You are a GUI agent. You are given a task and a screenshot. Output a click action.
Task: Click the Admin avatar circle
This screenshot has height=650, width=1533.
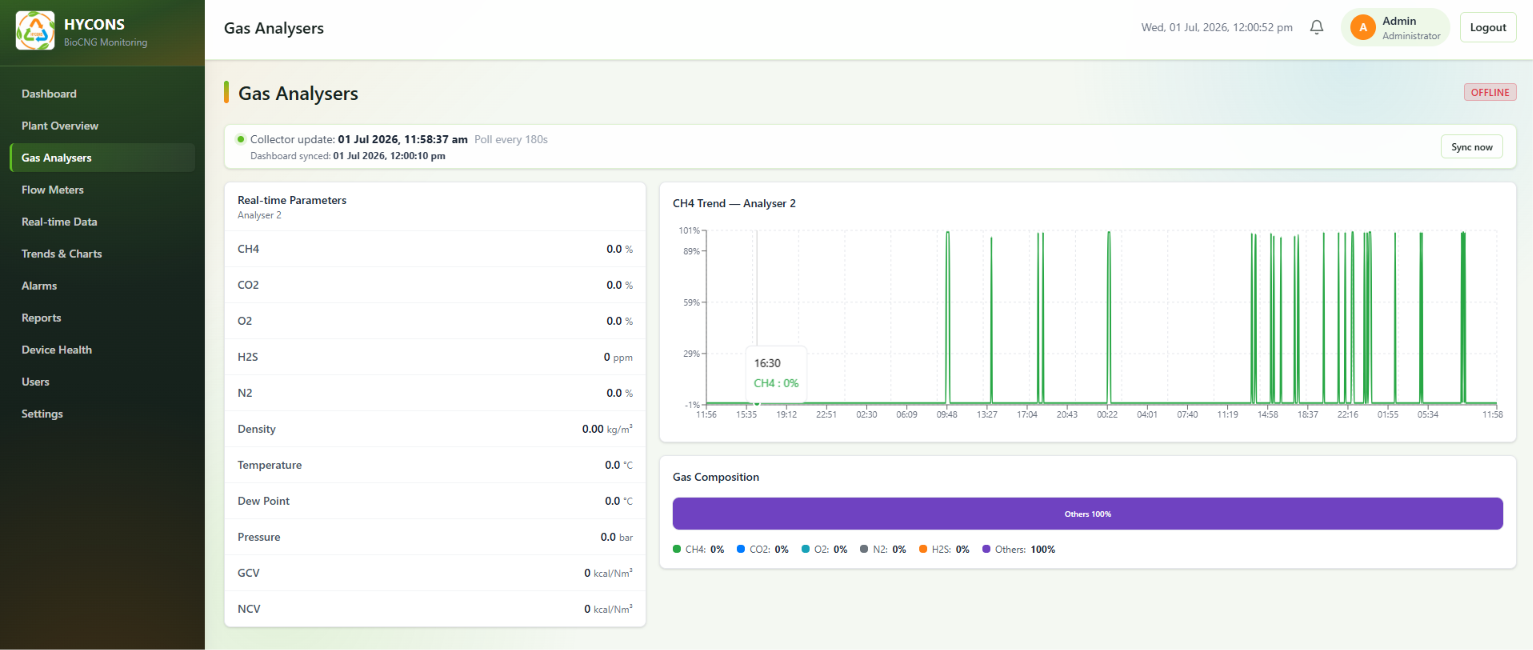point(1363,27)
